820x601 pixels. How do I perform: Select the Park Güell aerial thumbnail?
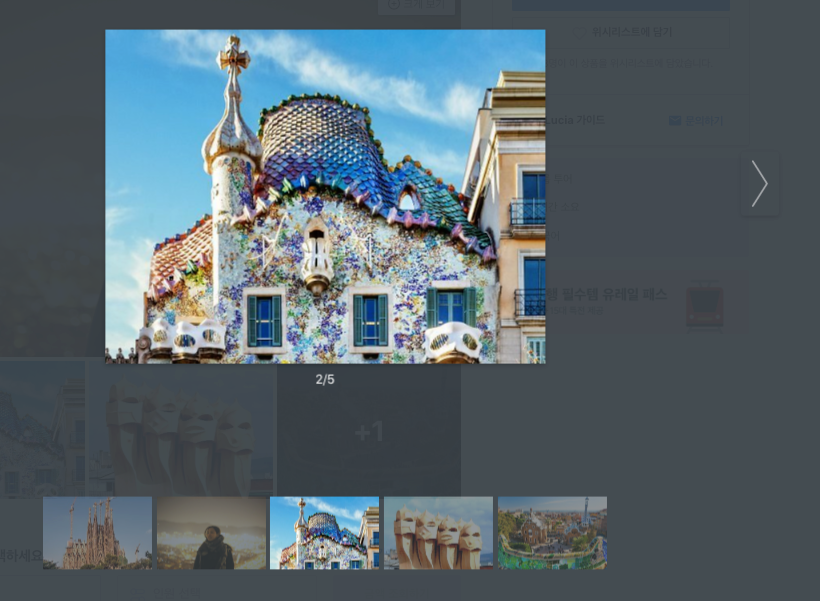[x=553, y=533]
